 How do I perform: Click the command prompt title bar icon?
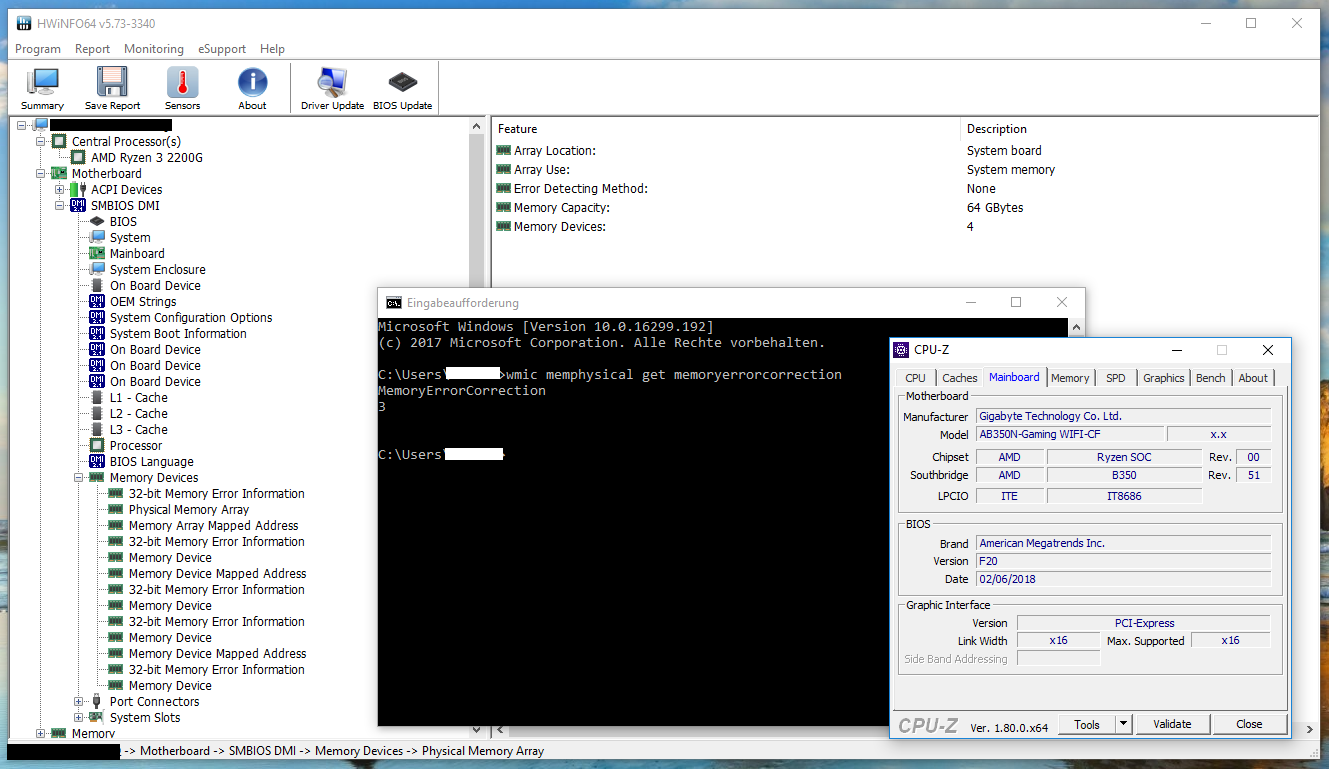[x=394, y=303]
